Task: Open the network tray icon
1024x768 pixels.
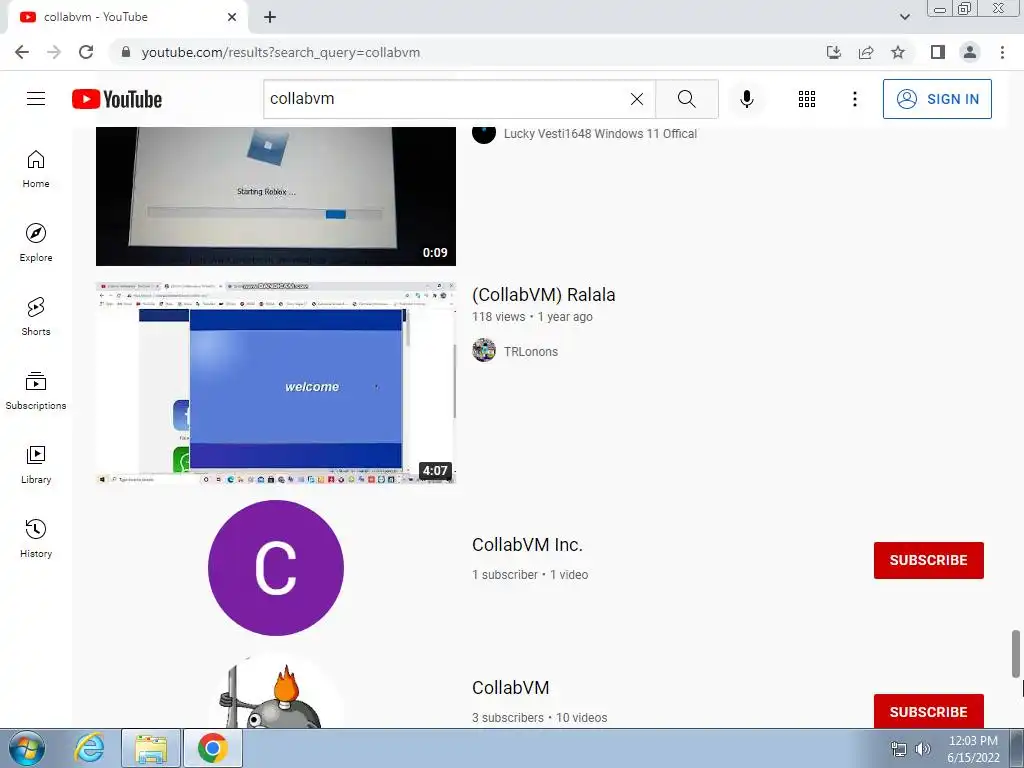Action: 899,749
